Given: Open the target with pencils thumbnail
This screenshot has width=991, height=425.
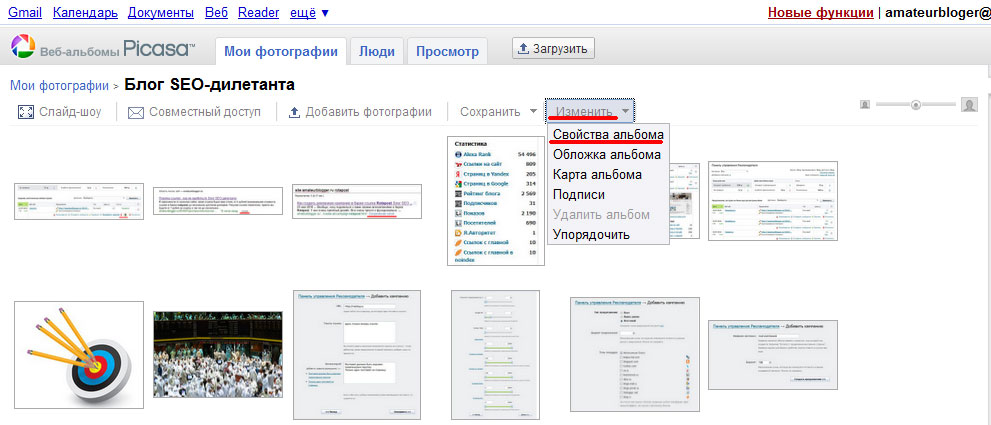Looking at the screenshot, I should [77, 354].
